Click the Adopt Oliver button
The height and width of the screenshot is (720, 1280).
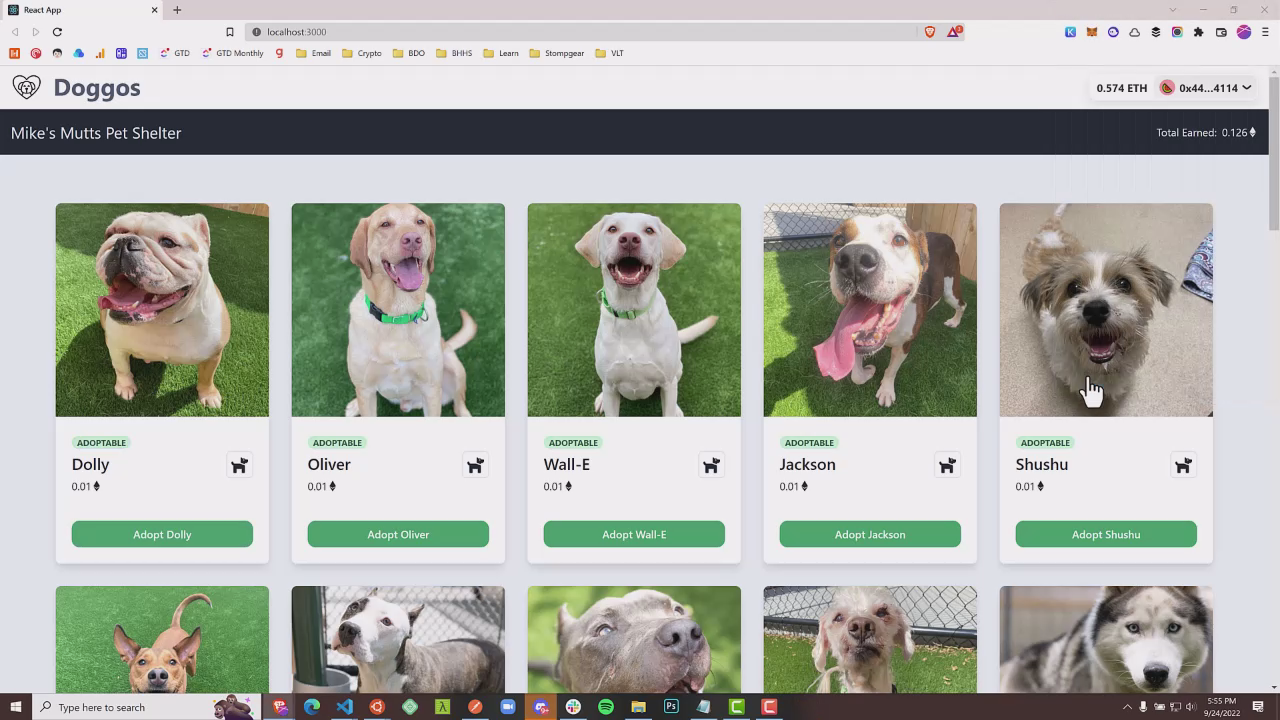(x=398, y=534)
